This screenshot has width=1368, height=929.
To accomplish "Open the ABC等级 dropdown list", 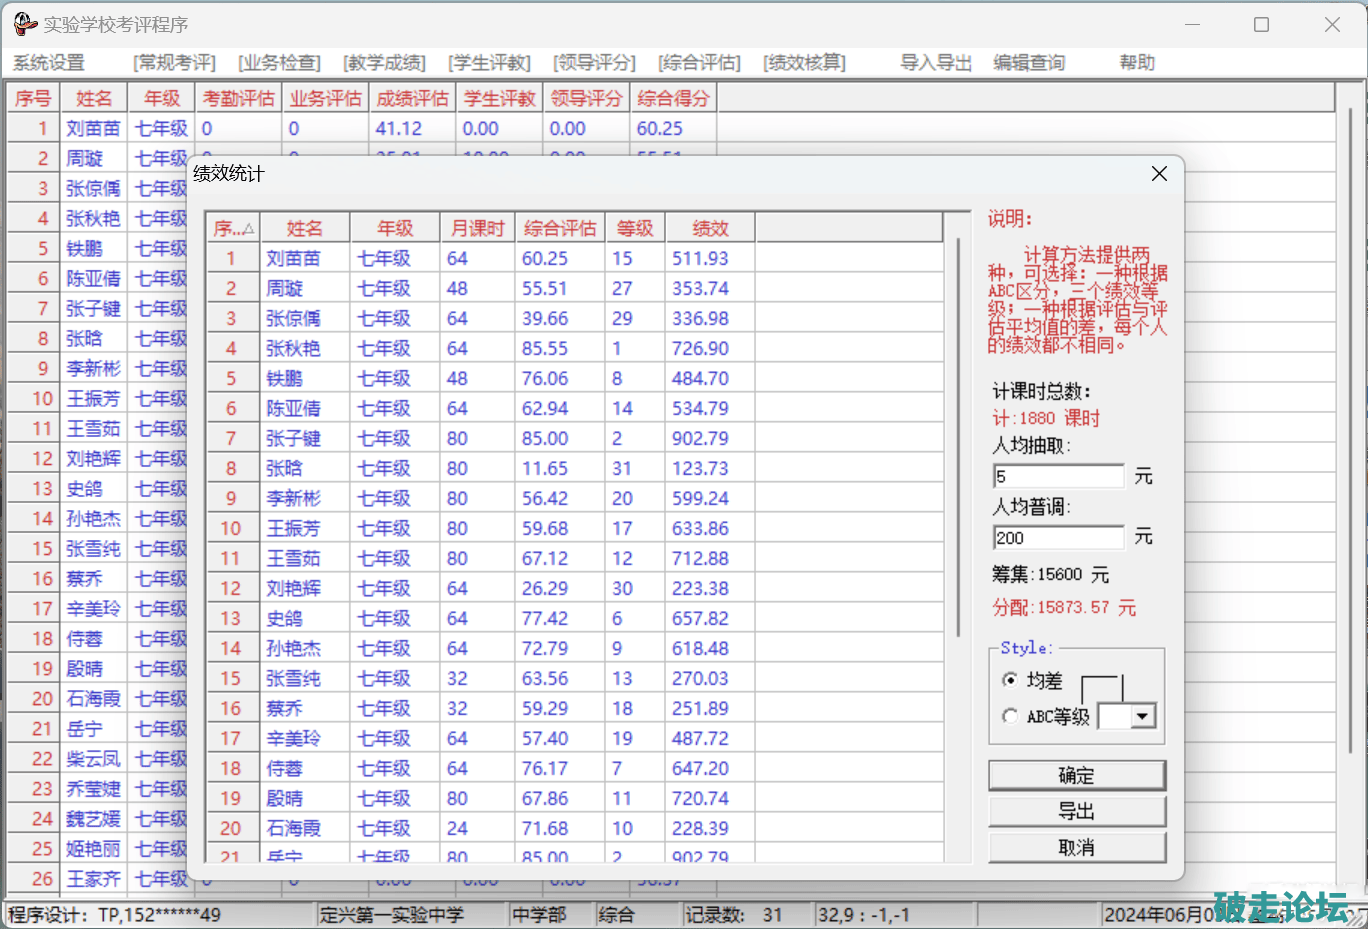I will pyautogui.click(x=1142, y=716).
